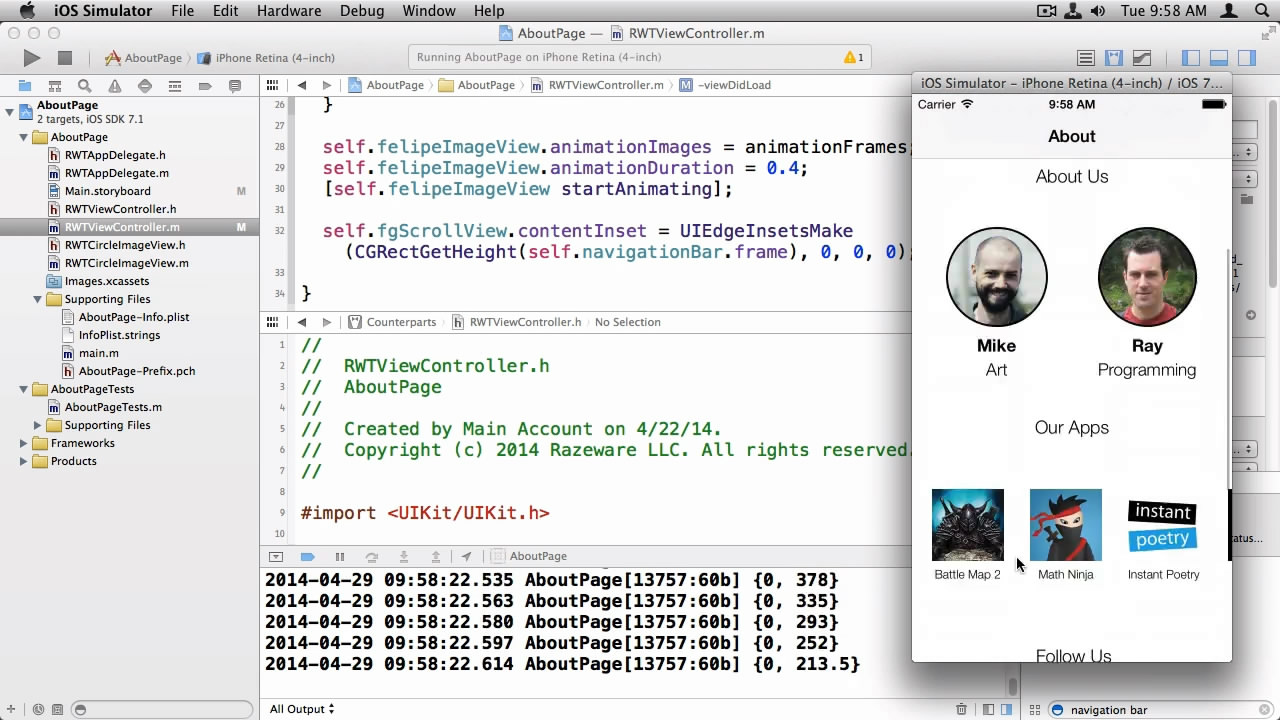Open the Window menu
Viewport: 1280px width, 720px height.
tap(429, 11)
